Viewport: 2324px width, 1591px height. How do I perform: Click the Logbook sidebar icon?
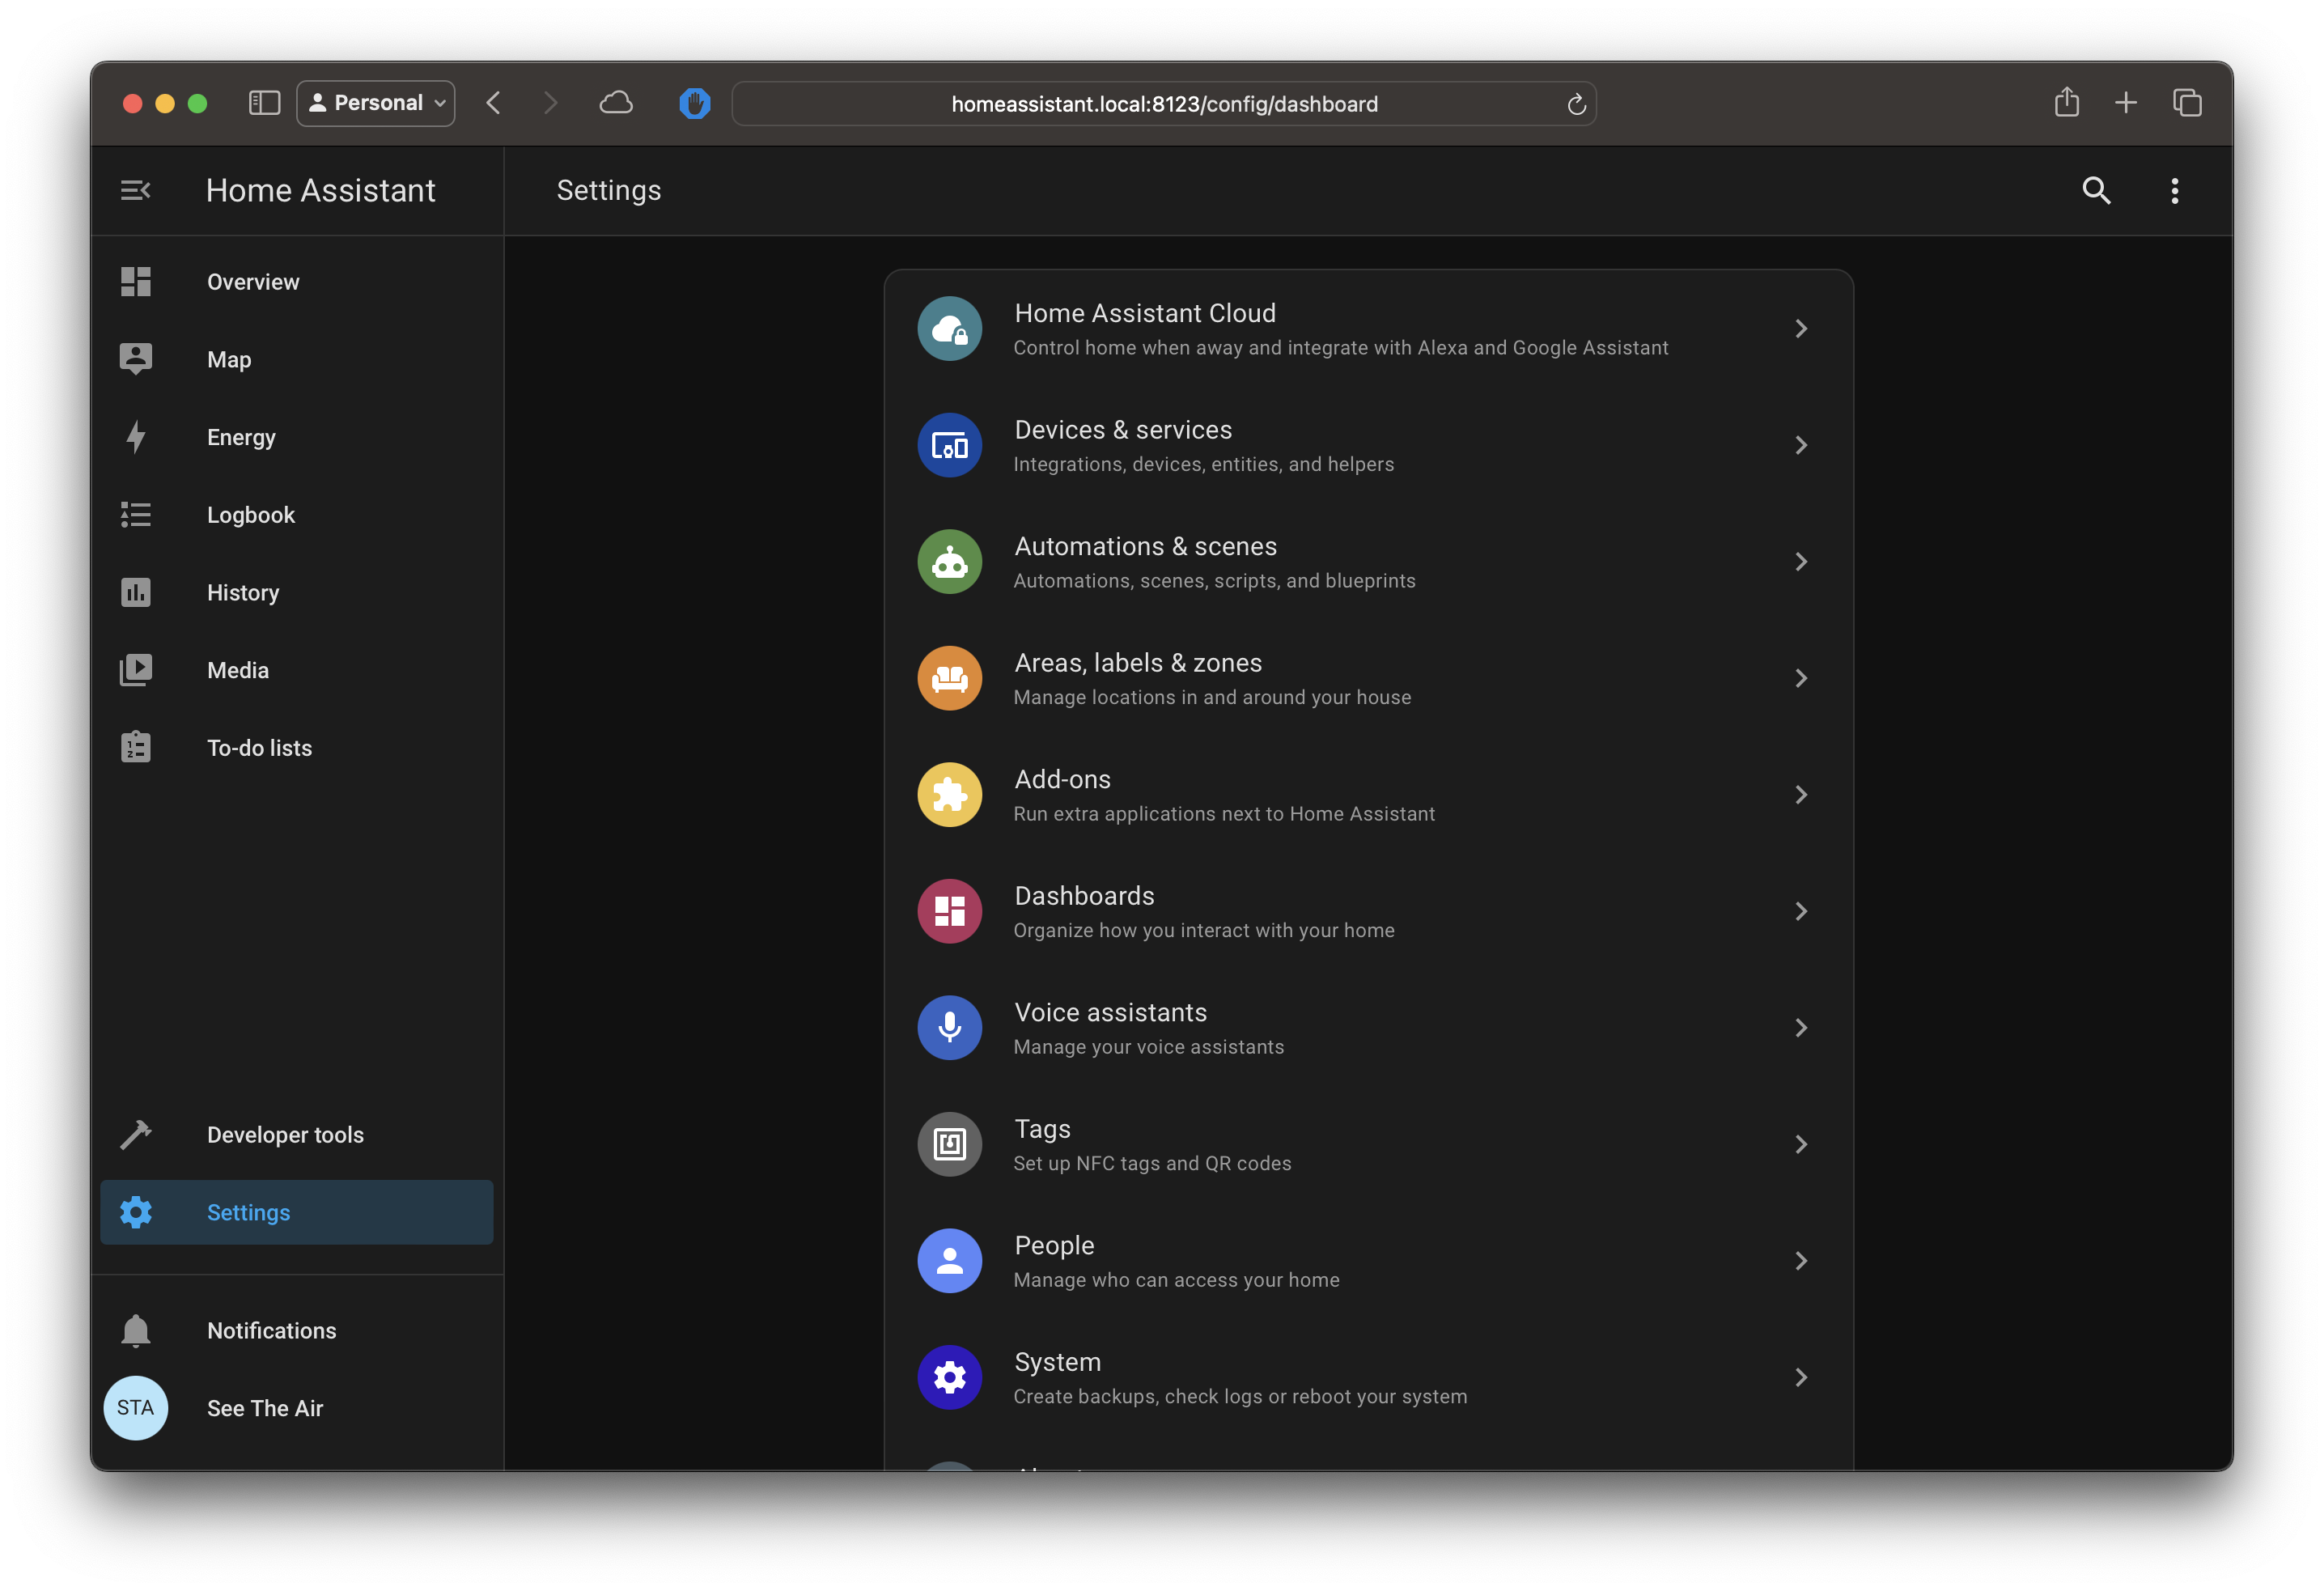(136, 515)
